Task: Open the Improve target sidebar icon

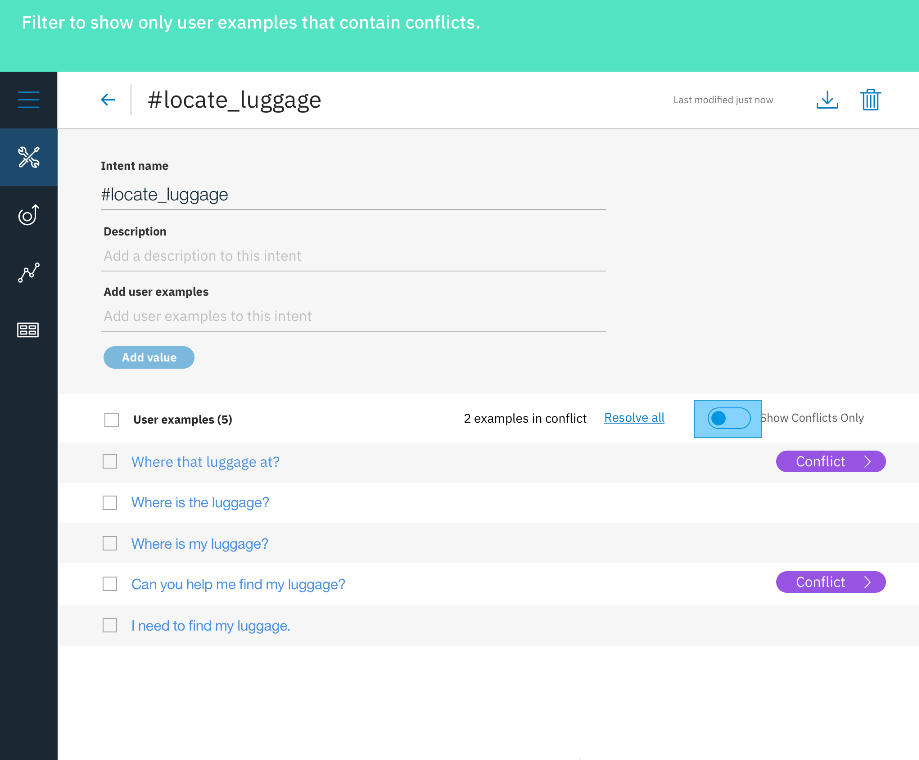Action: pos(28,215)
